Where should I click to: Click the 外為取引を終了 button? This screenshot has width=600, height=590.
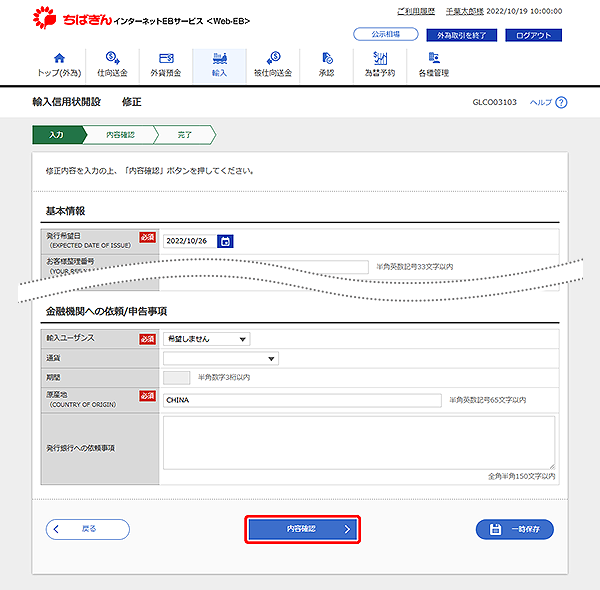[461, 35]
